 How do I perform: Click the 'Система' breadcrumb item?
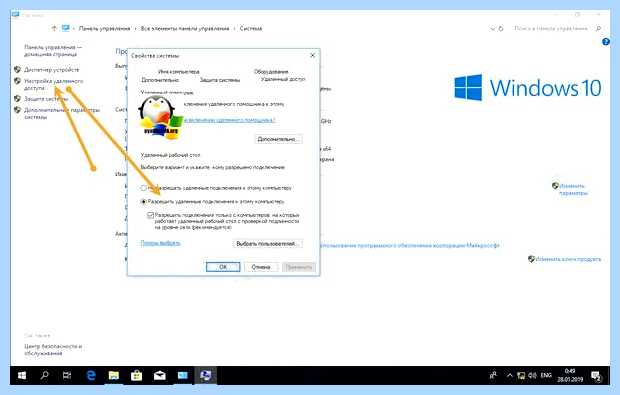pyautogui.click(x=251, y=28)
